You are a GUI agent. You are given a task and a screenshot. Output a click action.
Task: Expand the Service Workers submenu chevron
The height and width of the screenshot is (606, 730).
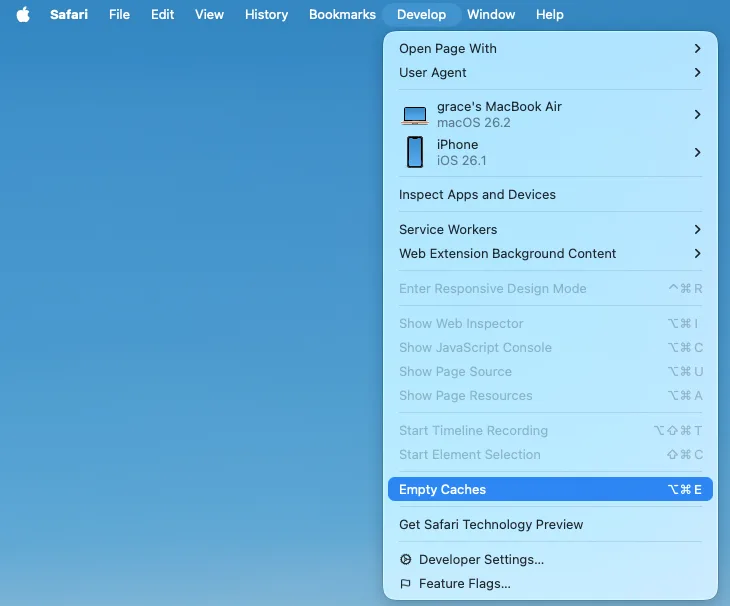tap(697, 229)
